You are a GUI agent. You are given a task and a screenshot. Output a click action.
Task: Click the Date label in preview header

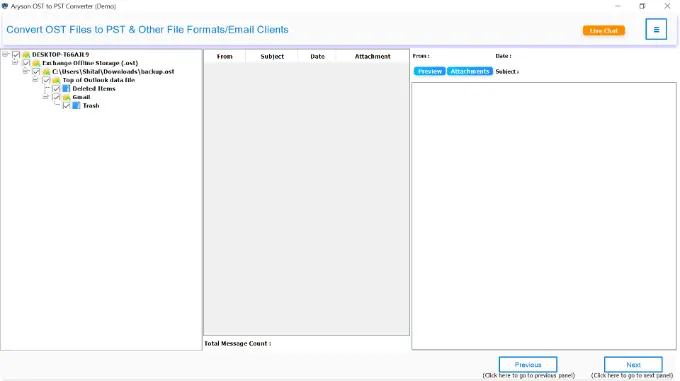coord(503,56)
